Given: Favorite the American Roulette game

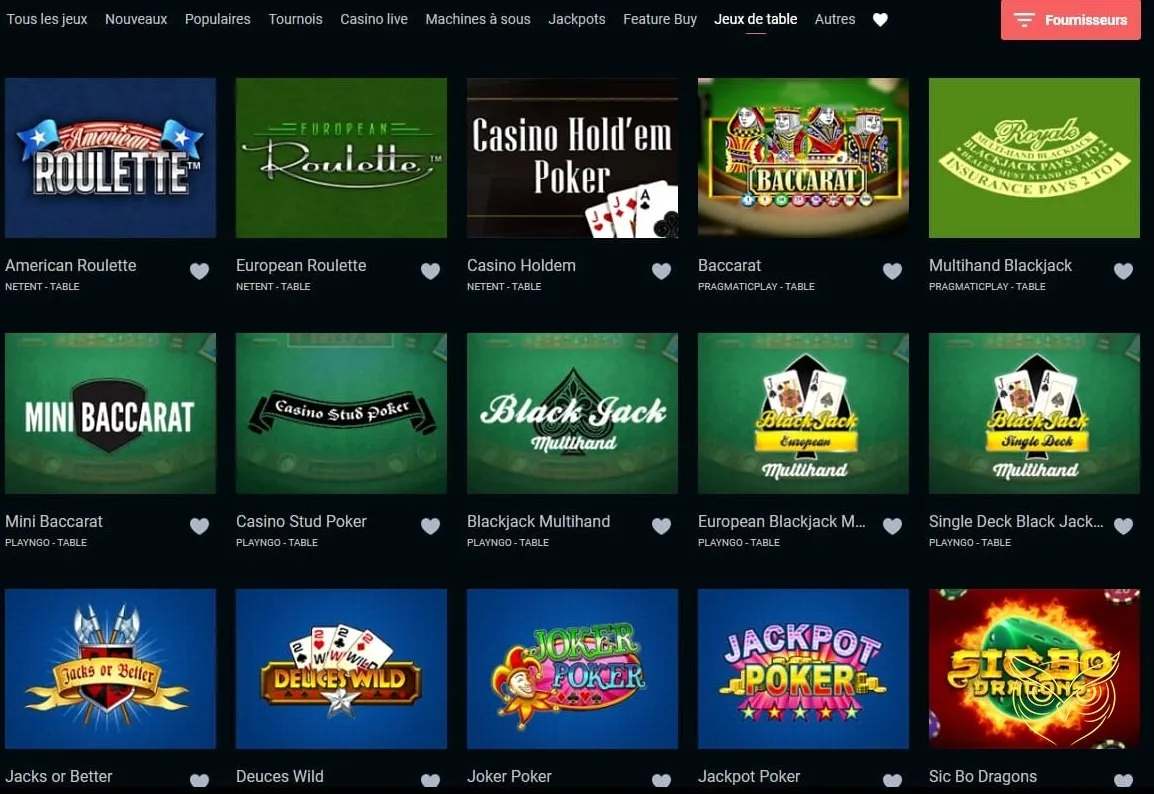Looking at the screenshot, I should 199,271.
